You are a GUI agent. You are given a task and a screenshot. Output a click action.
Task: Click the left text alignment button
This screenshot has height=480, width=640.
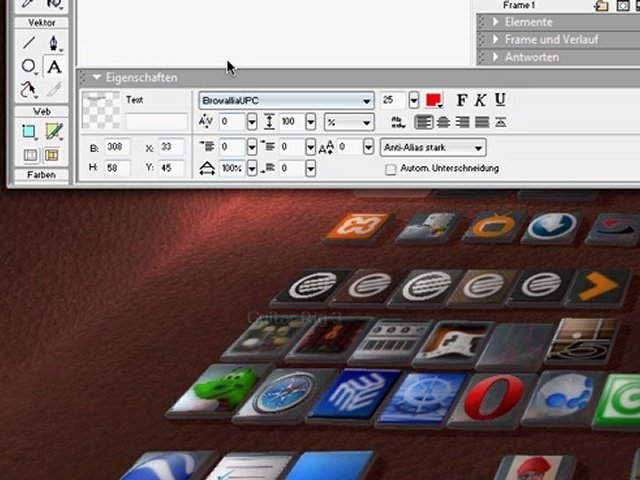423,122
